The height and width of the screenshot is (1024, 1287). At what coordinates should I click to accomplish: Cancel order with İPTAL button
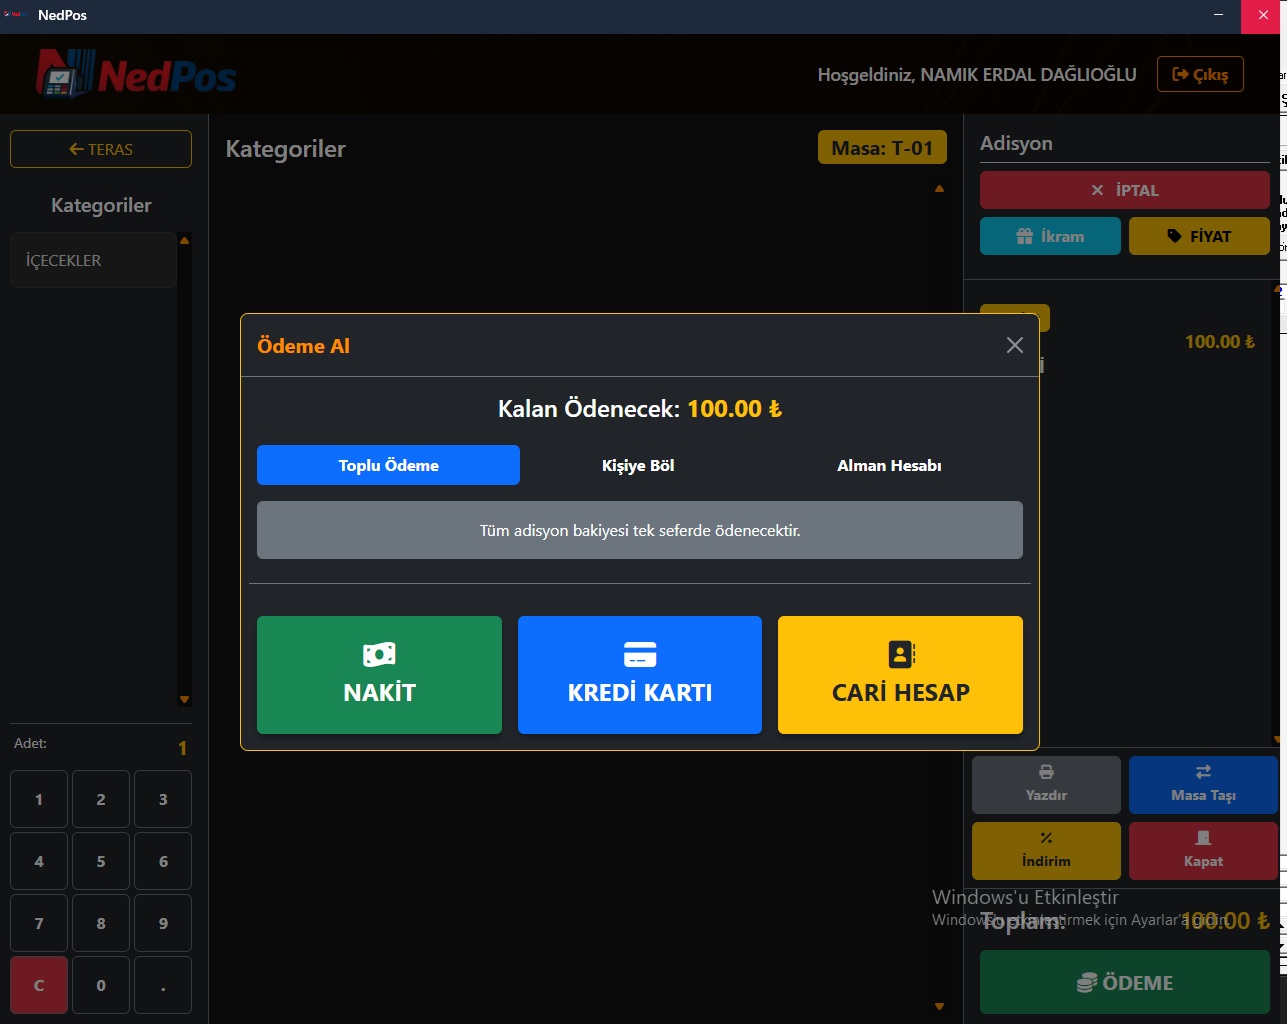pyautogui.click(x=1125, y=190)
